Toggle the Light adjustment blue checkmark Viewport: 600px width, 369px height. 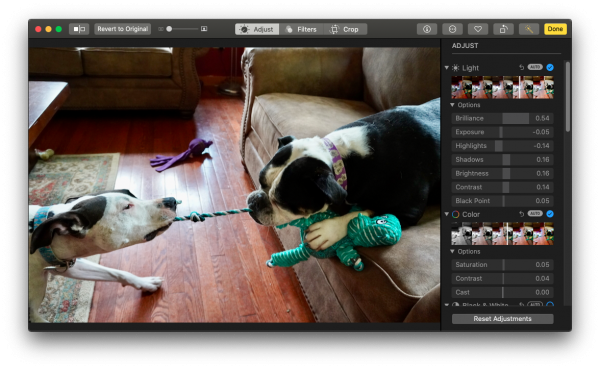[x=550, y=67]
